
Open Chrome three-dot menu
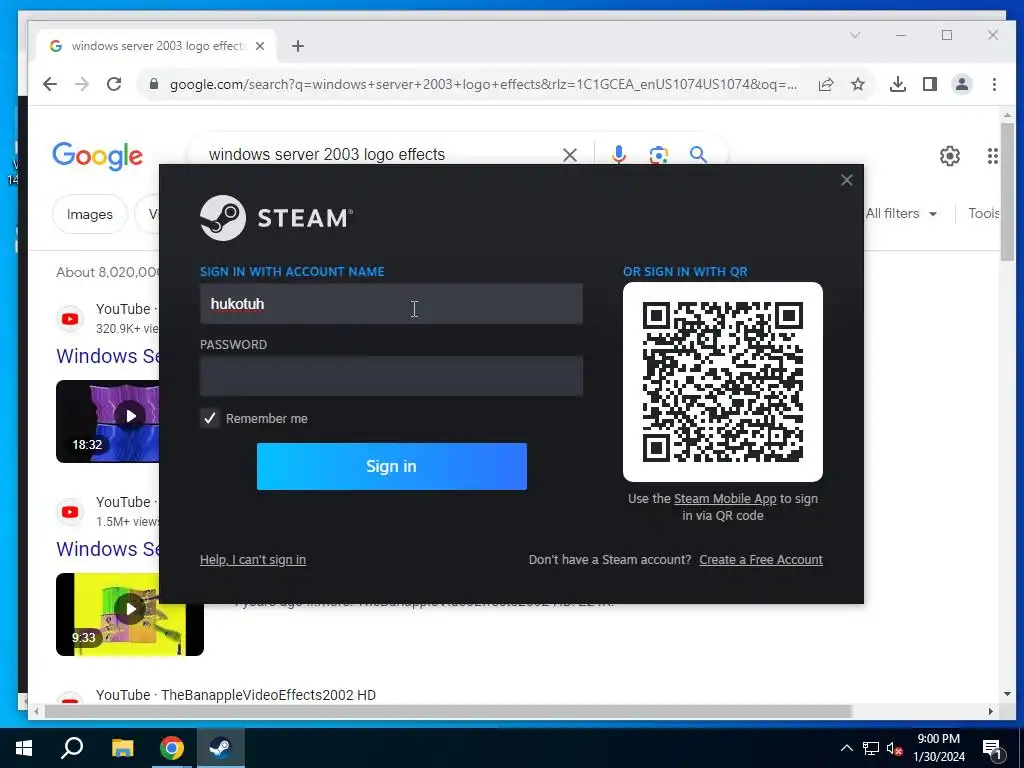tap(994, 84)
